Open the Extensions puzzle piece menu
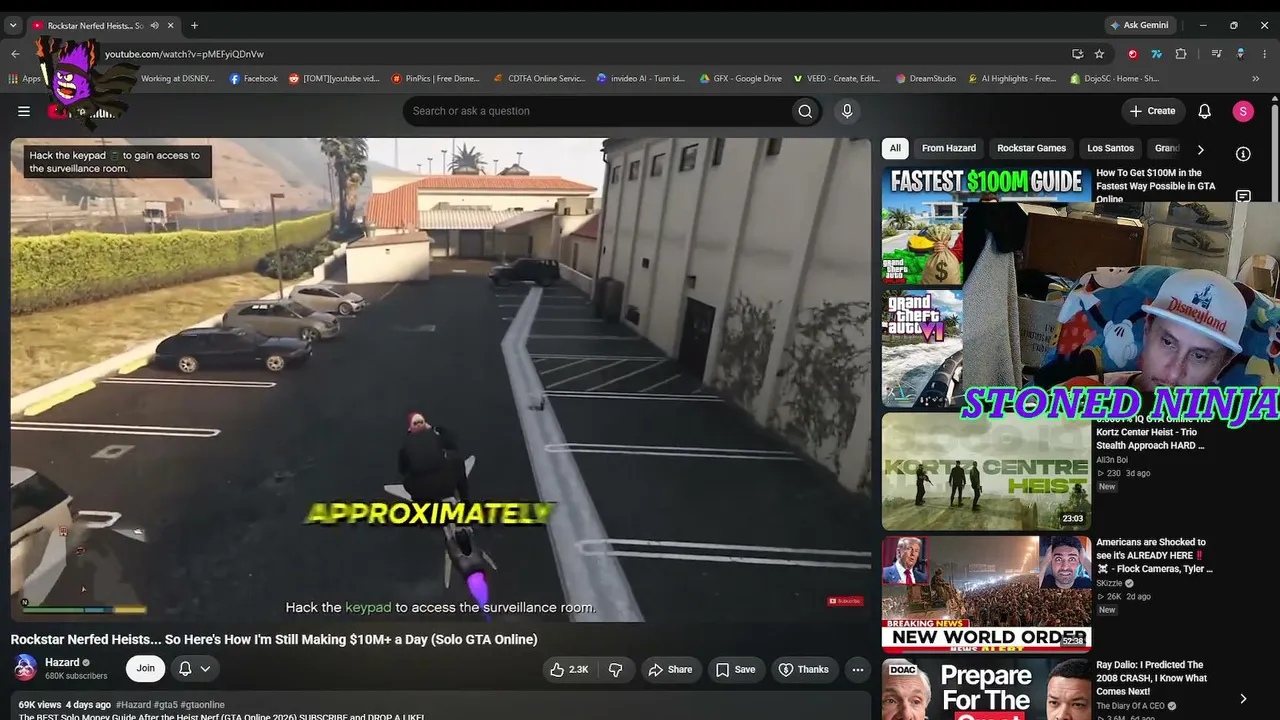 coord(1181,54)
